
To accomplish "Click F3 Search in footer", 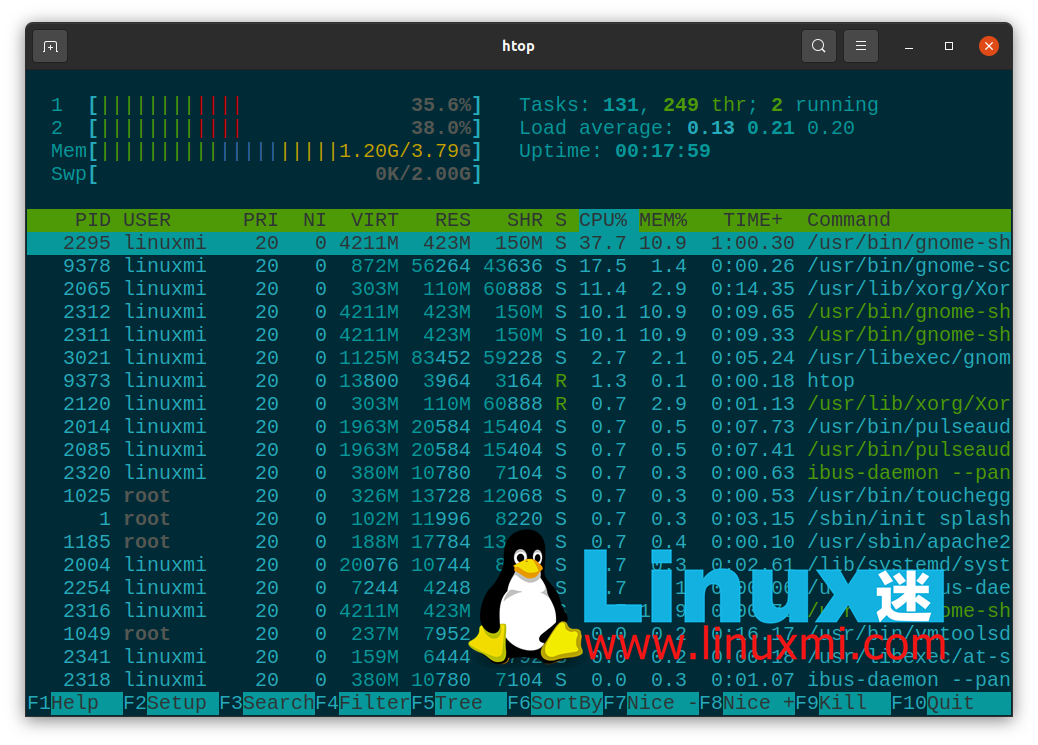I will pos(267,703).
